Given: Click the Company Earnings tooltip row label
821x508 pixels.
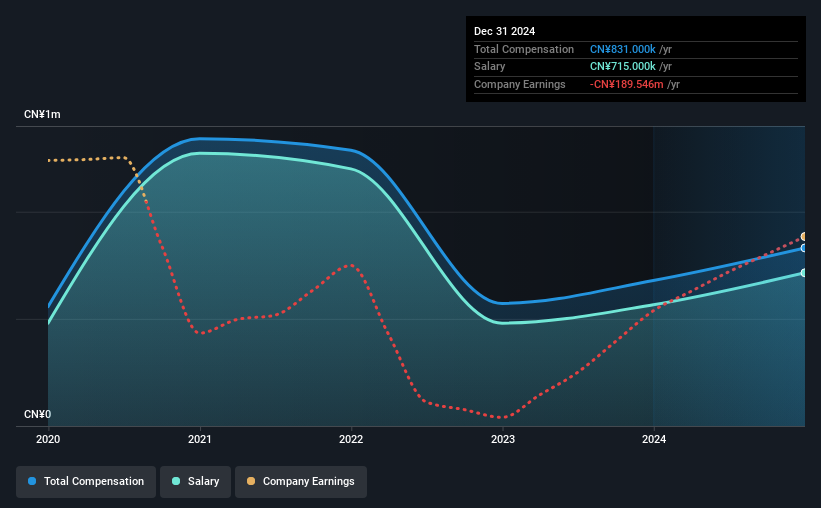Looking at the screenshot, I should pyautogui.click(x=519, y=84).
